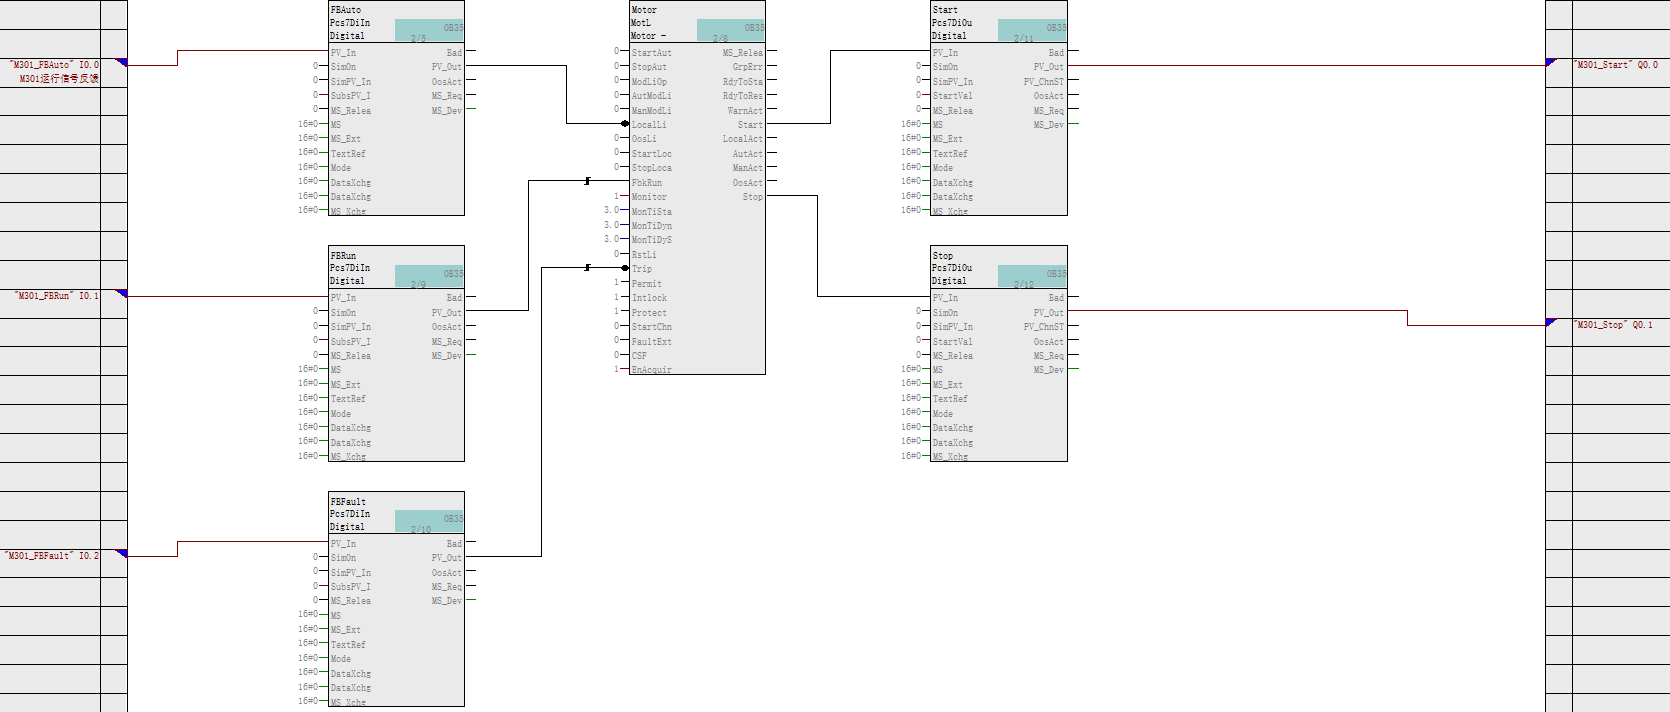Screen dimensions: 1670x712
Task: Select the Permit input on Motor block
Action: coord(646,284)
